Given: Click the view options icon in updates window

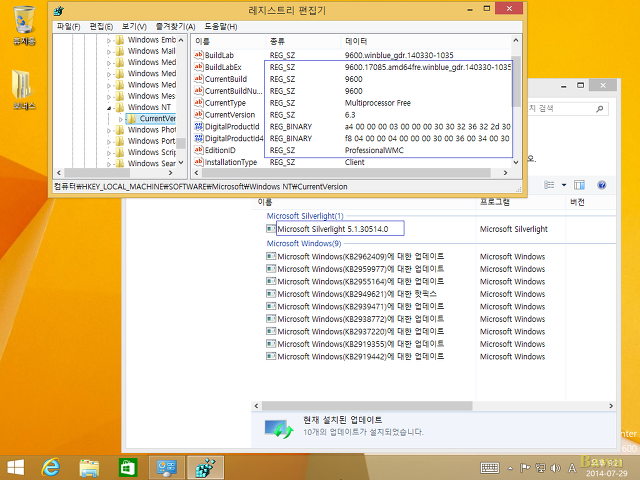Looking at the screenshot, I should pos(549,185).
